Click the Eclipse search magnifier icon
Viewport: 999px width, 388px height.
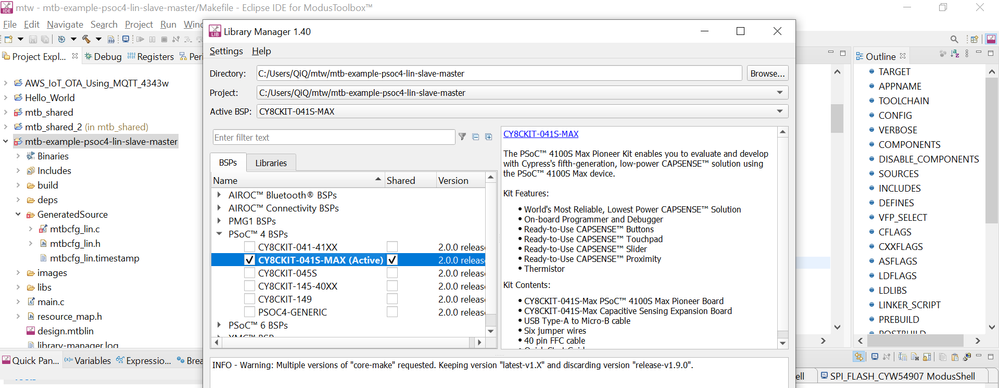(954, 39)
